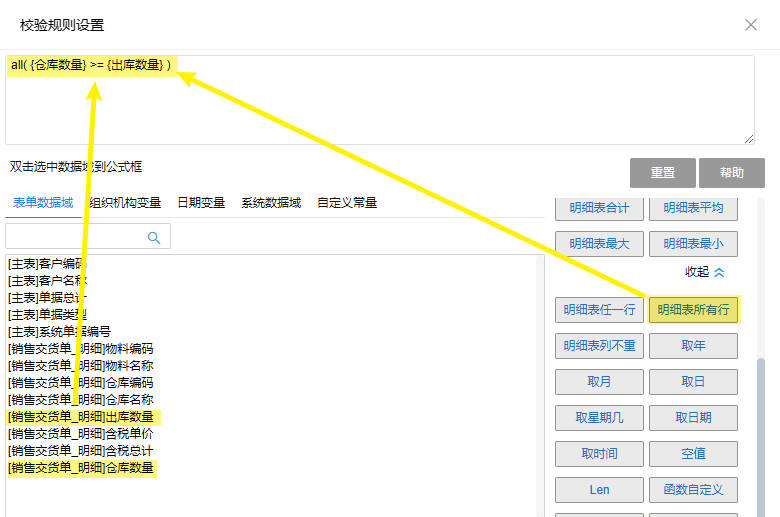Screen dimensions: 780x517
Task: Collapse functions with 收起 chevron
Action: click(704, 272)
